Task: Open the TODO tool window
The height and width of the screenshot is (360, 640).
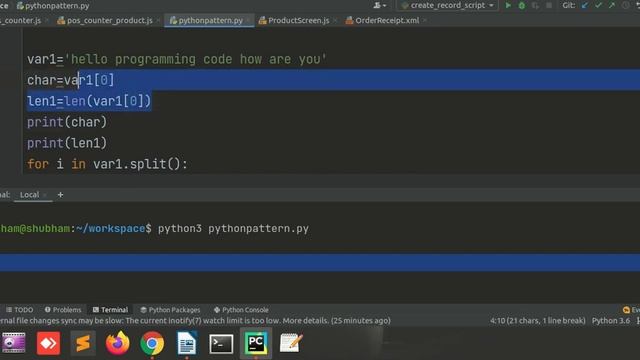Action: [19, 310]
